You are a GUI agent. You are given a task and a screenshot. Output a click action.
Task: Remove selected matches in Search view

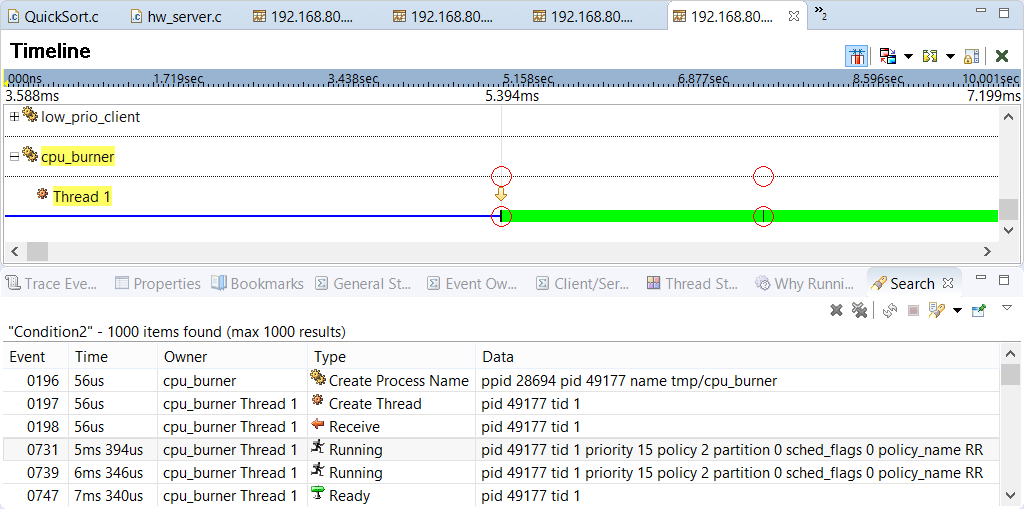coord(836,311)
